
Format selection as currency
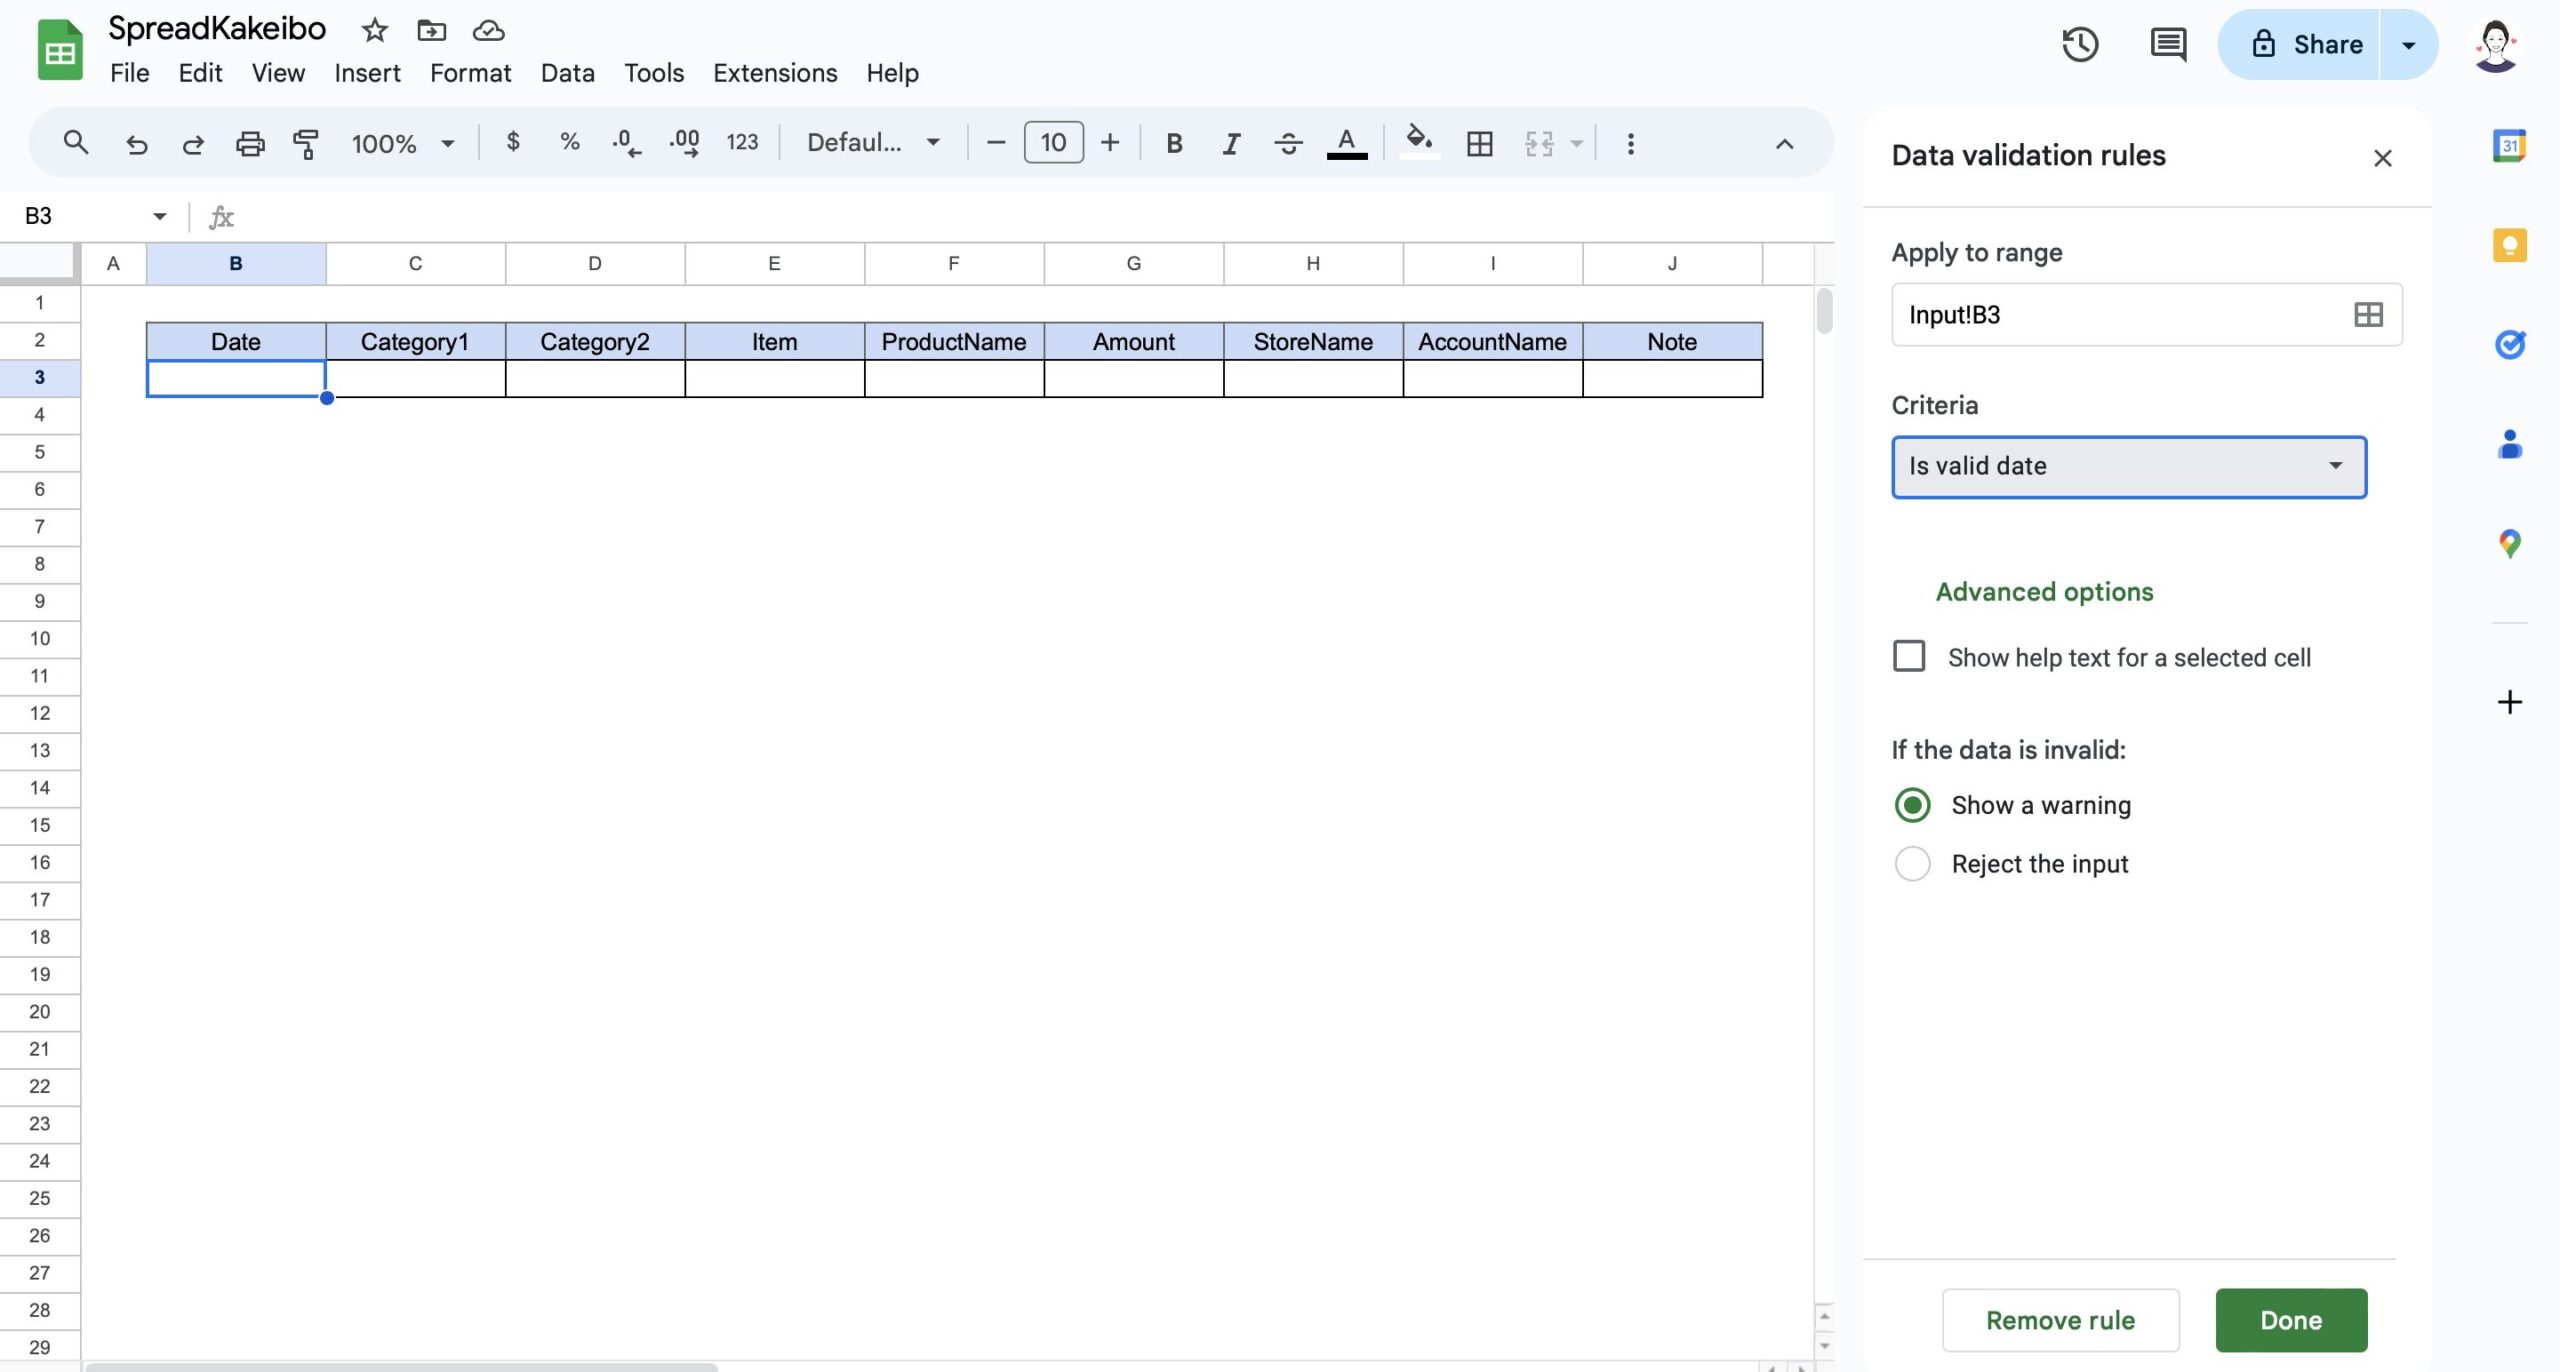[514, 142]
